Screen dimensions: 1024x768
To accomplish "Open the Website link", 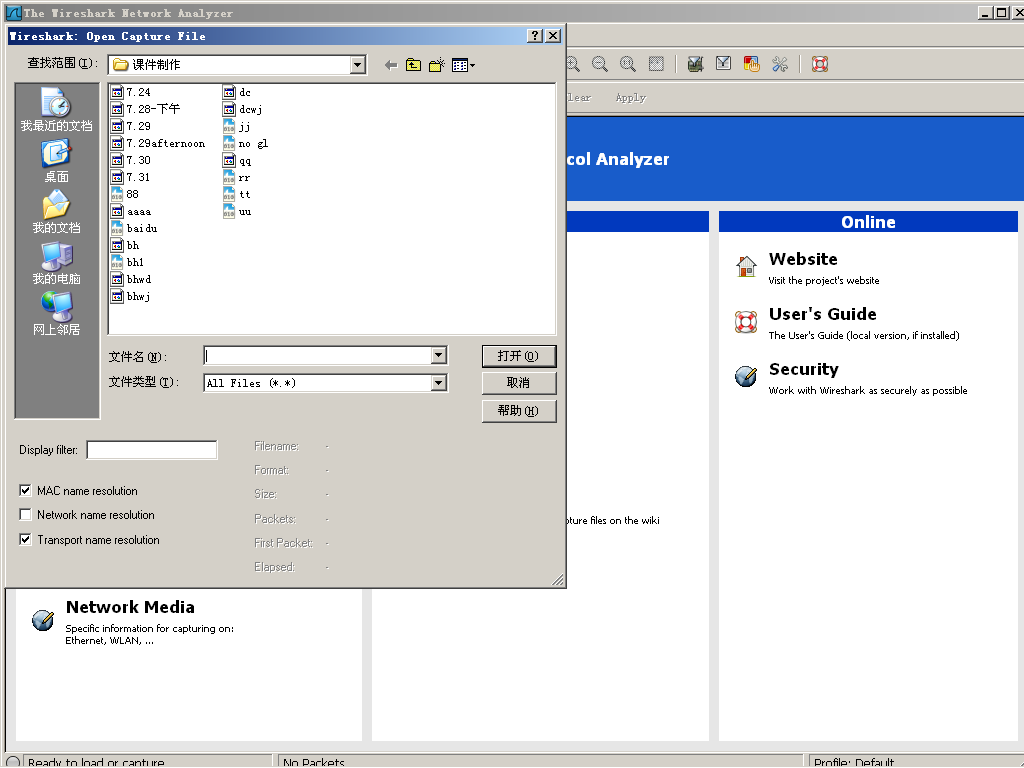I will pos(803,259).
